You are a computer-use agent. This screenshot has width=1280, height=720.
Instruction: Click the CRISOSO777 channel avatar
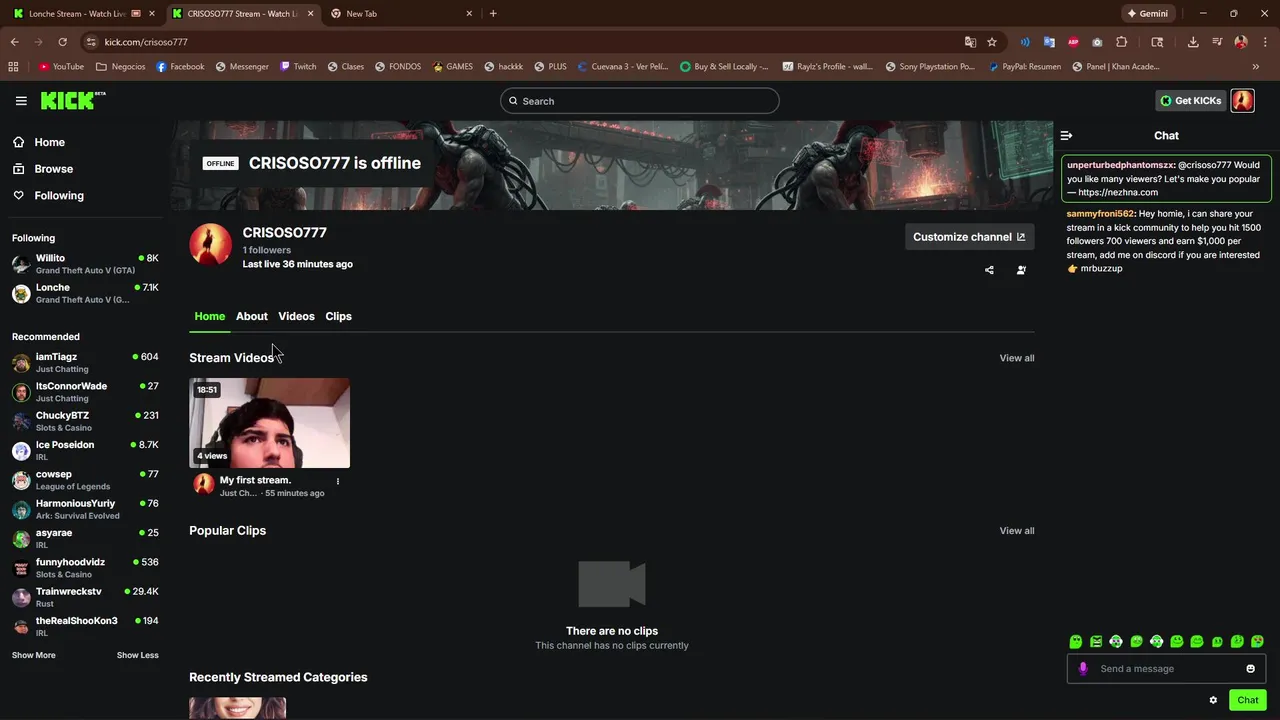click(x=210, y=245)
